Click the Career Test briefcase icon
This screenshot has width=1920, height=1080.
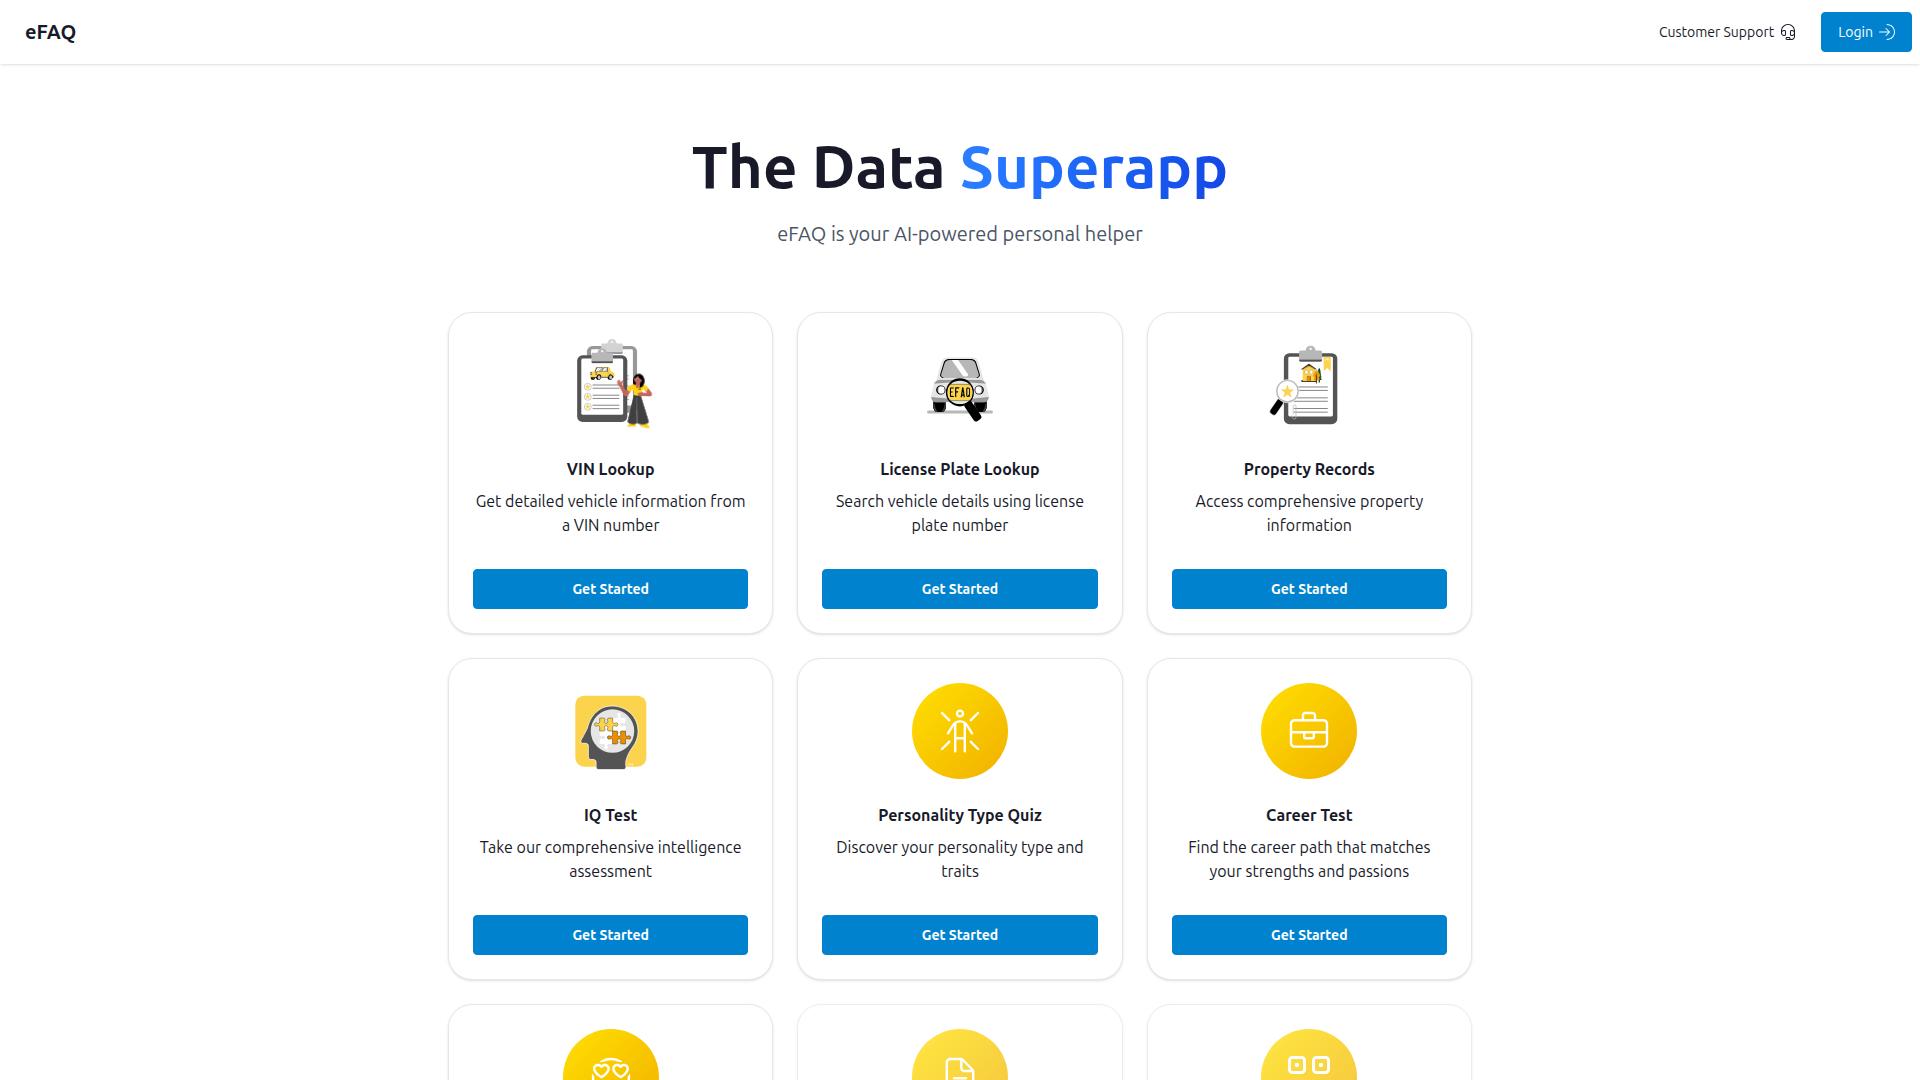click(1308, 731)
